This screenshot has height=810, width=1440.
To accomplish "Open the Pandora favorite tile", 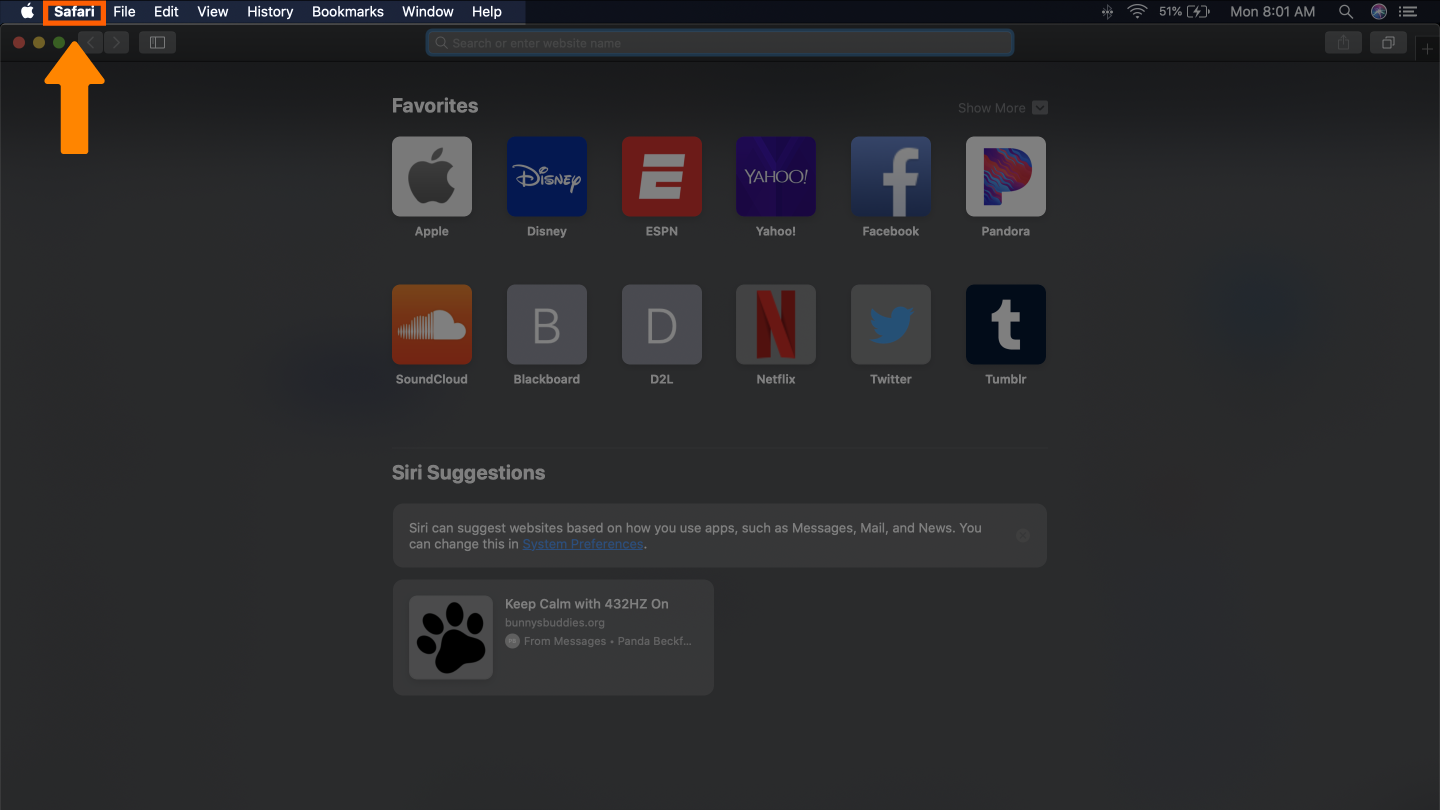I will pyautogui.click(x=1006, y=177).
